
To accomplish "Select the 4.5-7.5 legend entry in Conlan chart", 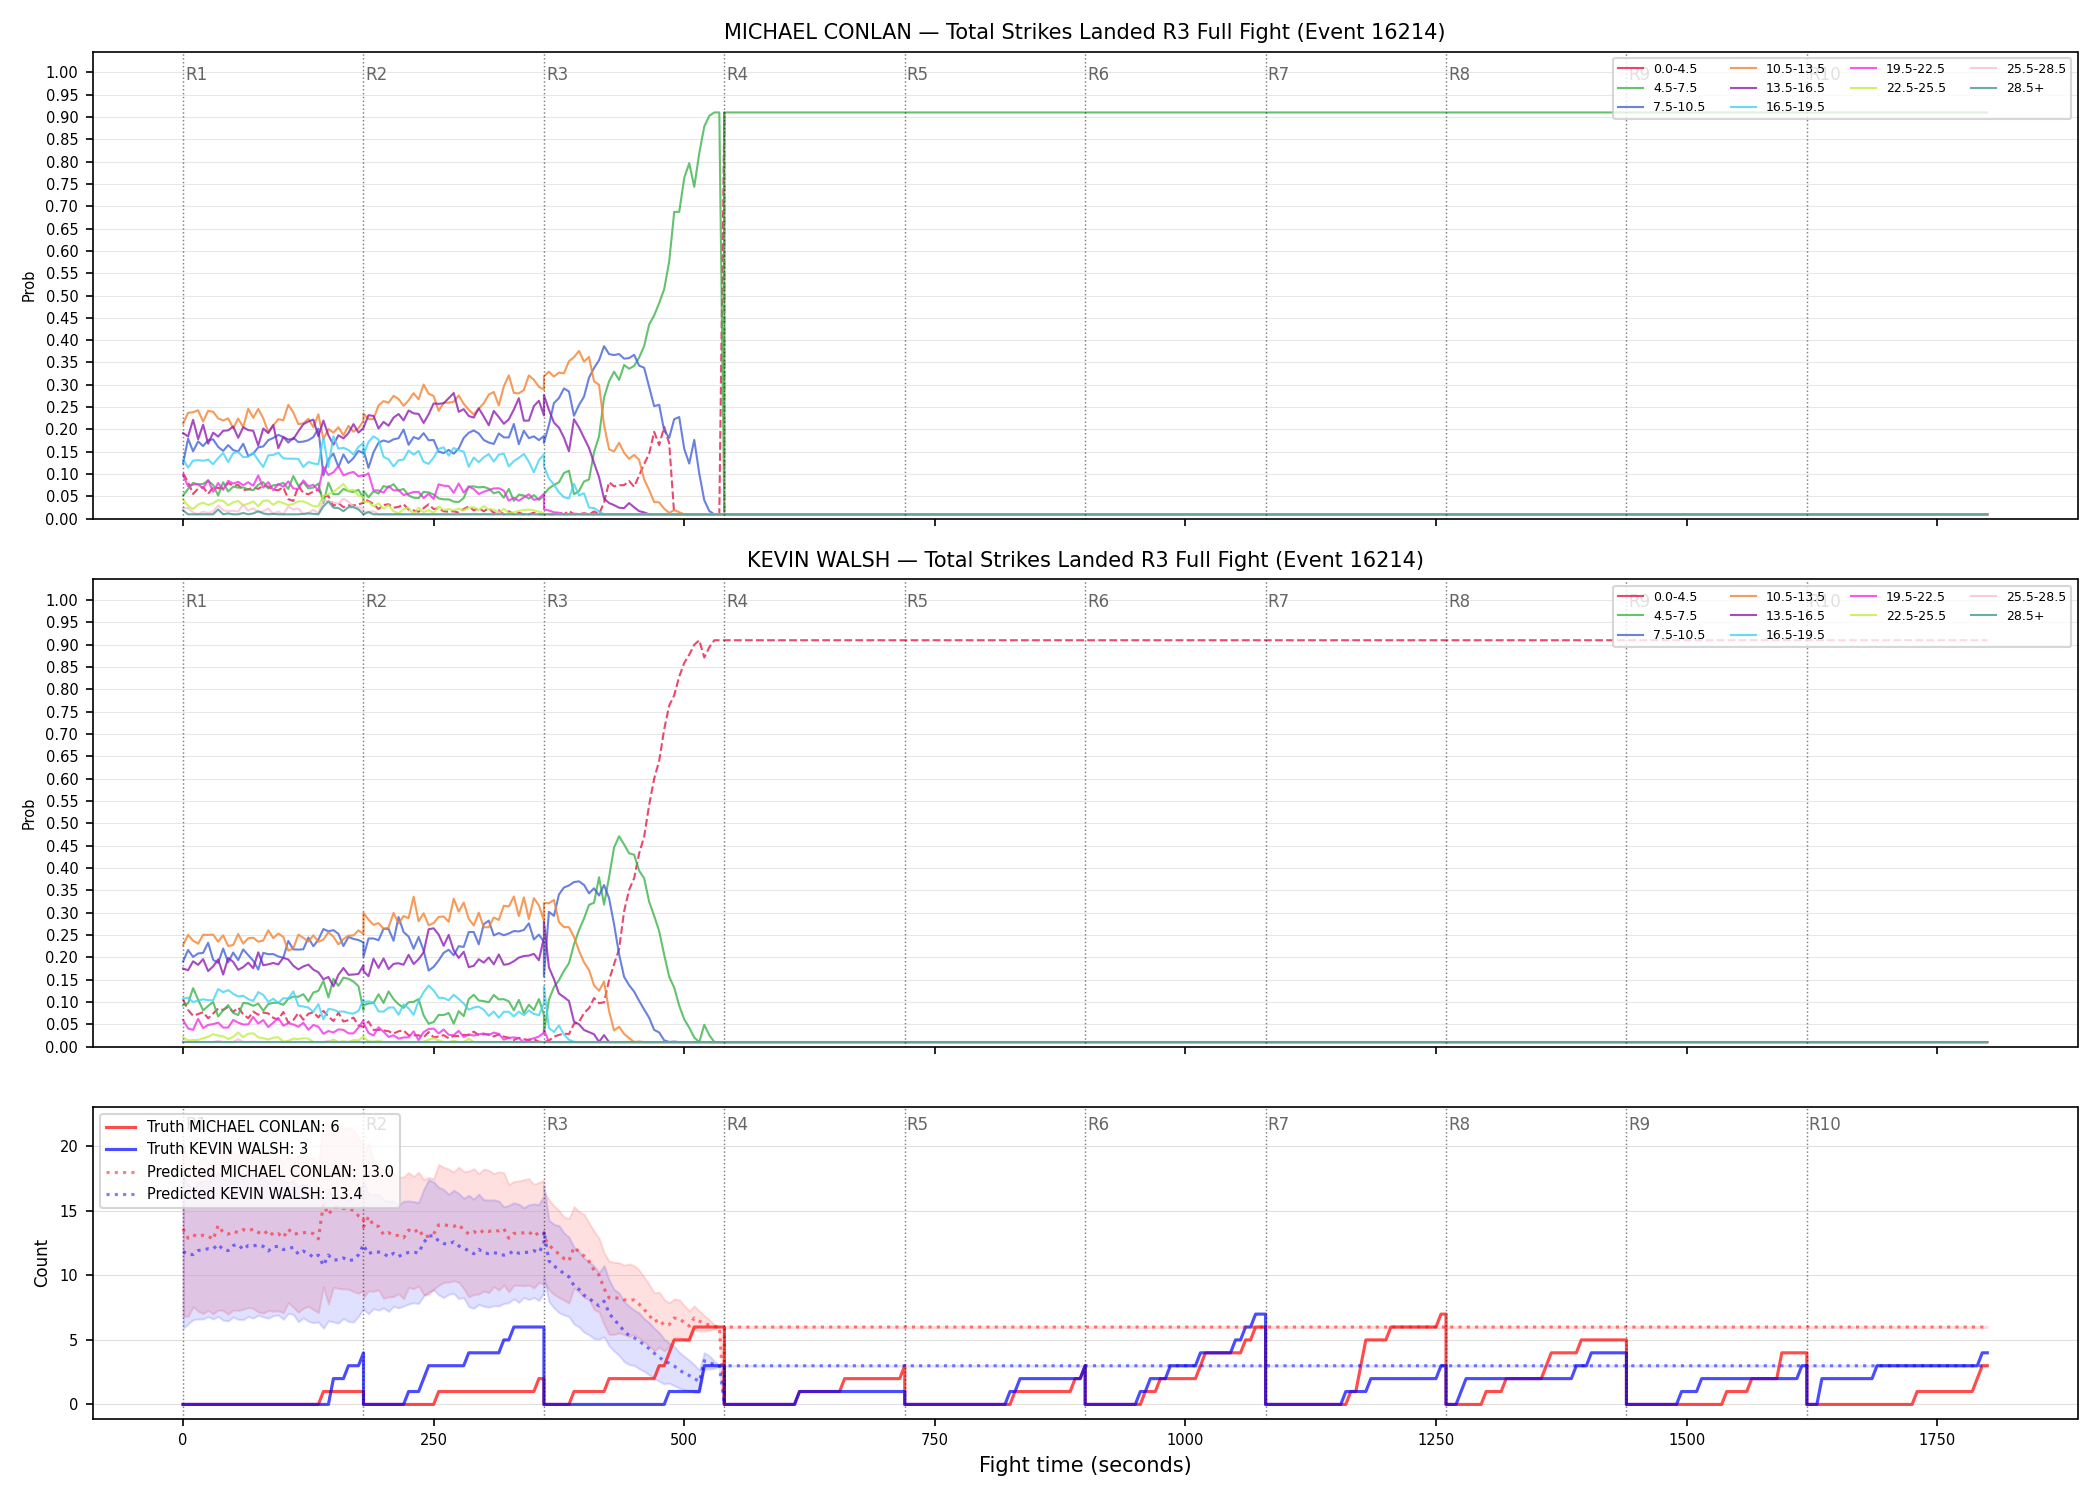I will pos(1658,88).
